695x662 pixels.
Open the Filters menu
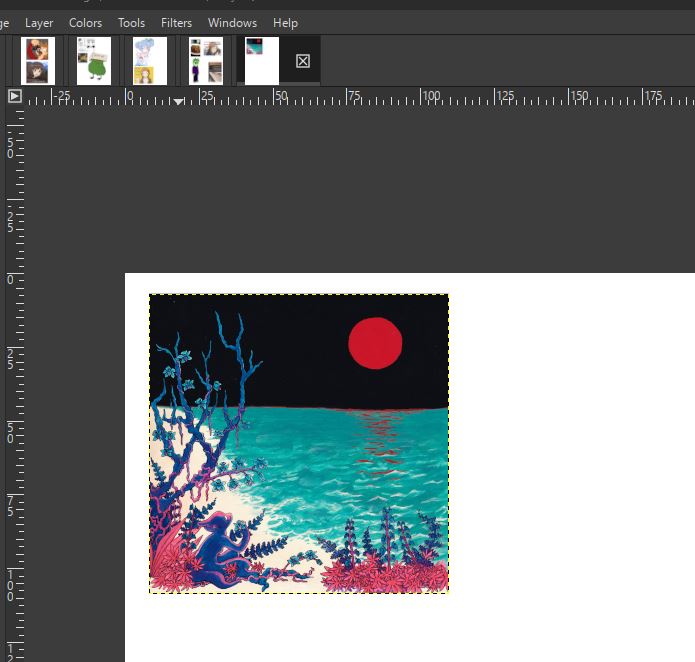click(x=176, y=23)
